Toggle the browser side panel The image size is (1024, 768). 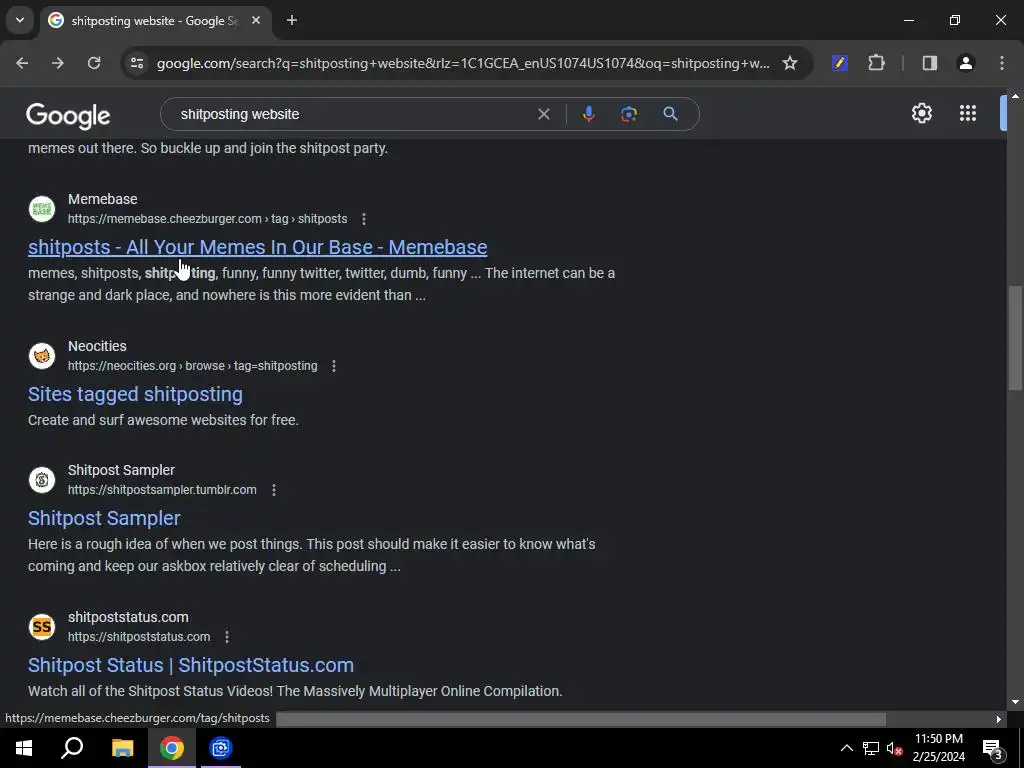click(929, 63)
